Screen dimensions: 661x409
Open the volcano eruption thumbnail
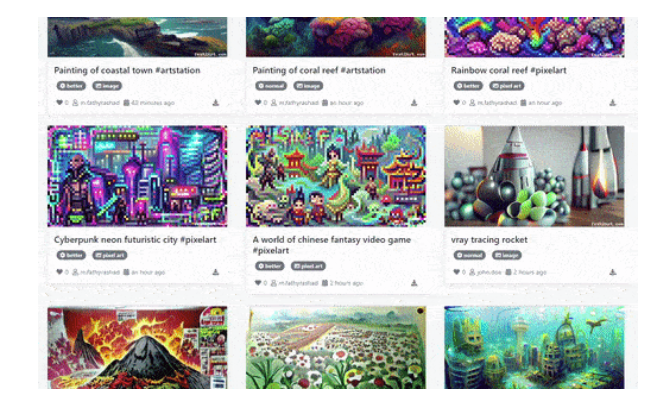coord(137,347)
